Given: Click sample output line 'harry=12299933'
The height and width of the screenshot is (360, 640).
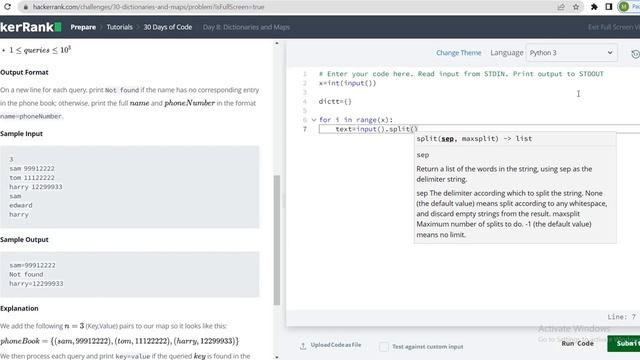Looking at the screenshot, I should (x=36, y=284).
